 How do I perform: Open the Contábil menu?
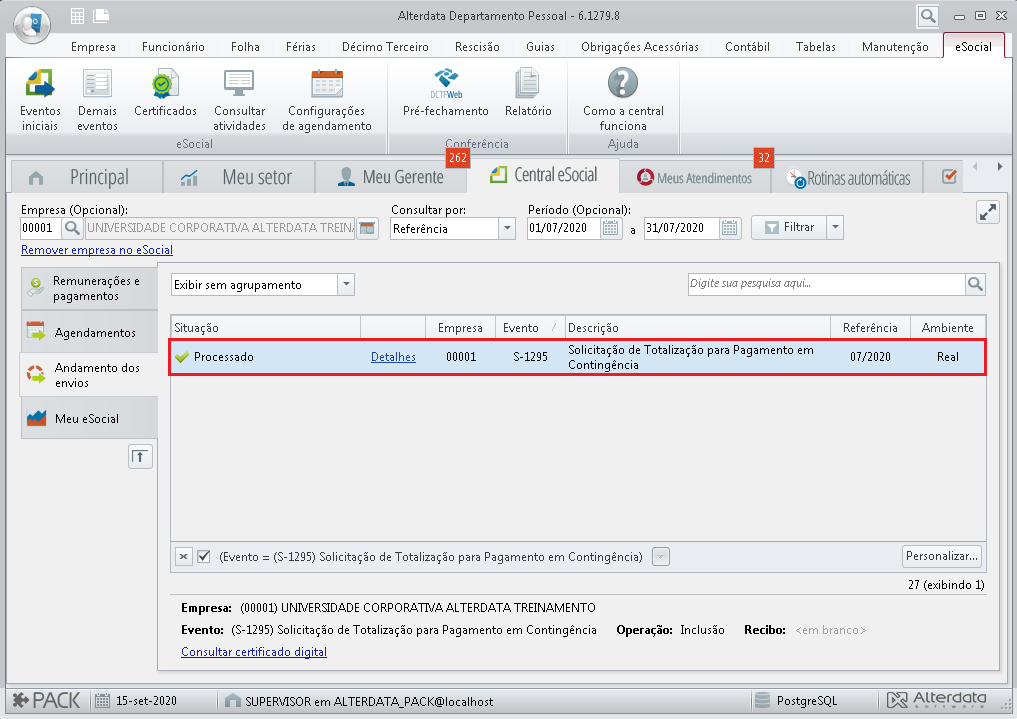tap(747, 47)
